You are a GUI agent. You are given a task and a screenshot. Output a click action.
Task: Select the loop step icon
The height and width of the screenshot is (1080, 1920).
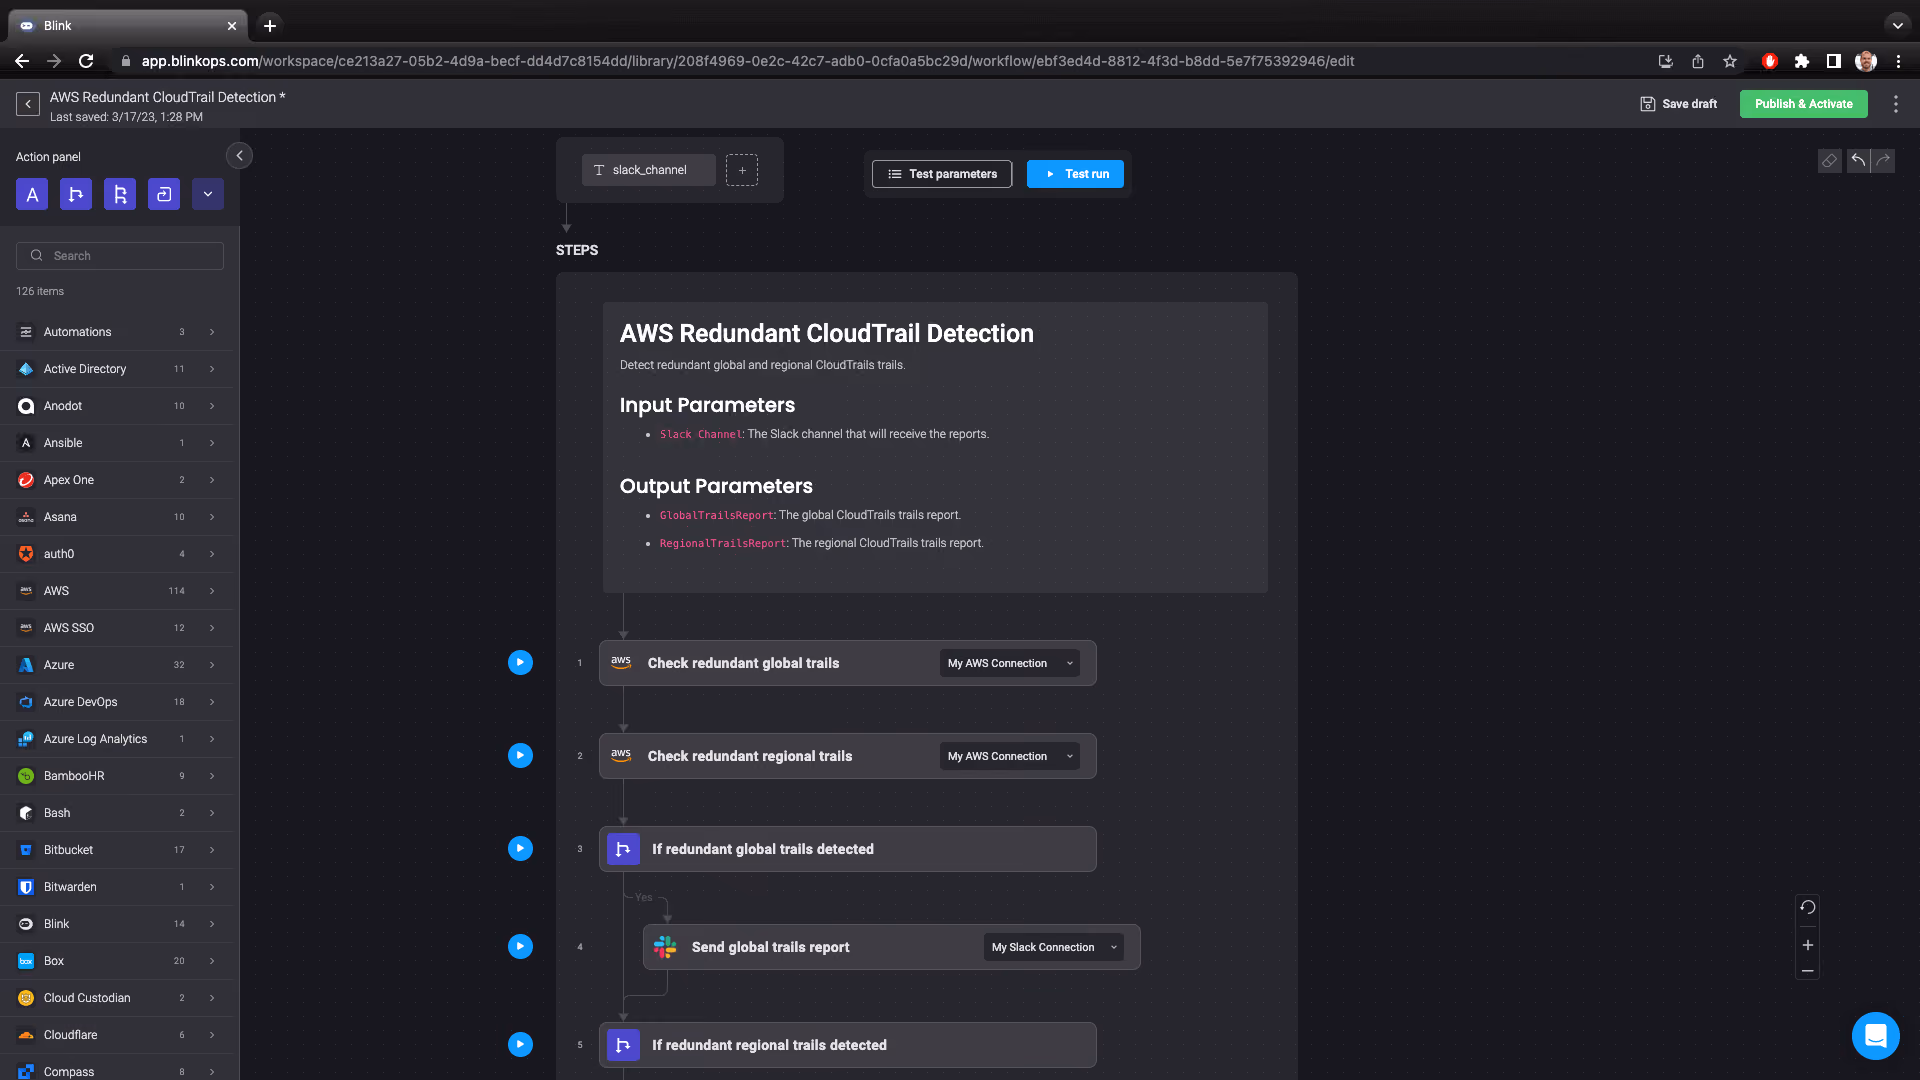coord(164,194)
